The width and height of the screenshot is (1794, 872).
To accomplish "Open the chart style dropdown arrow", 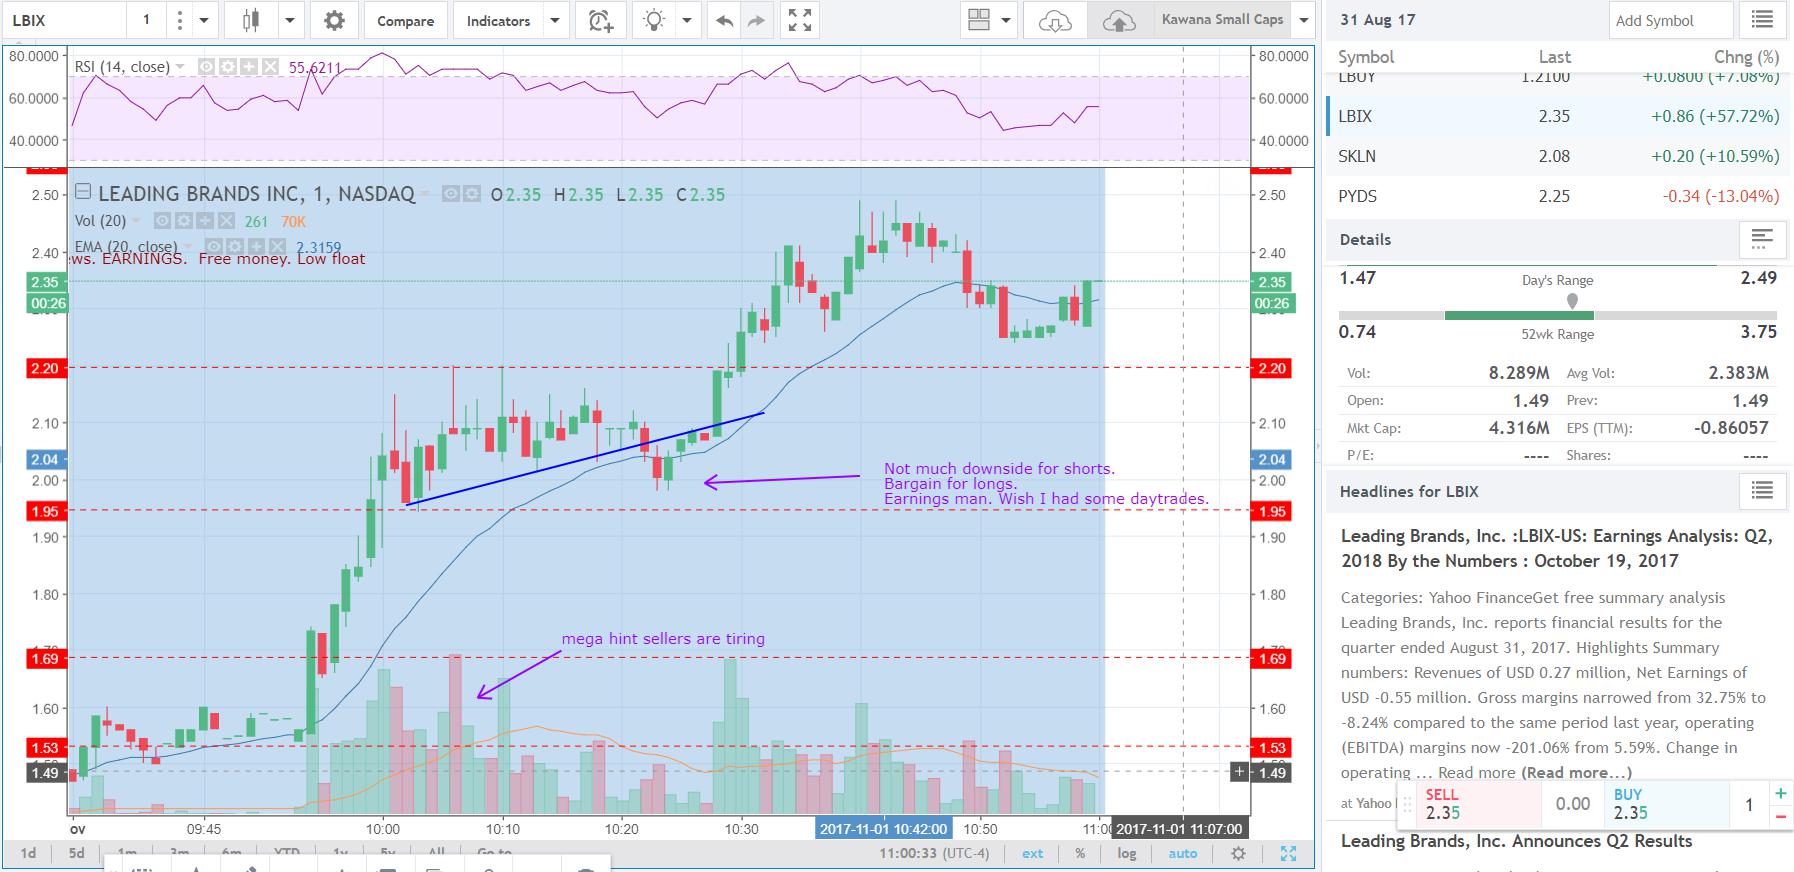I will [x=290, y=20].
